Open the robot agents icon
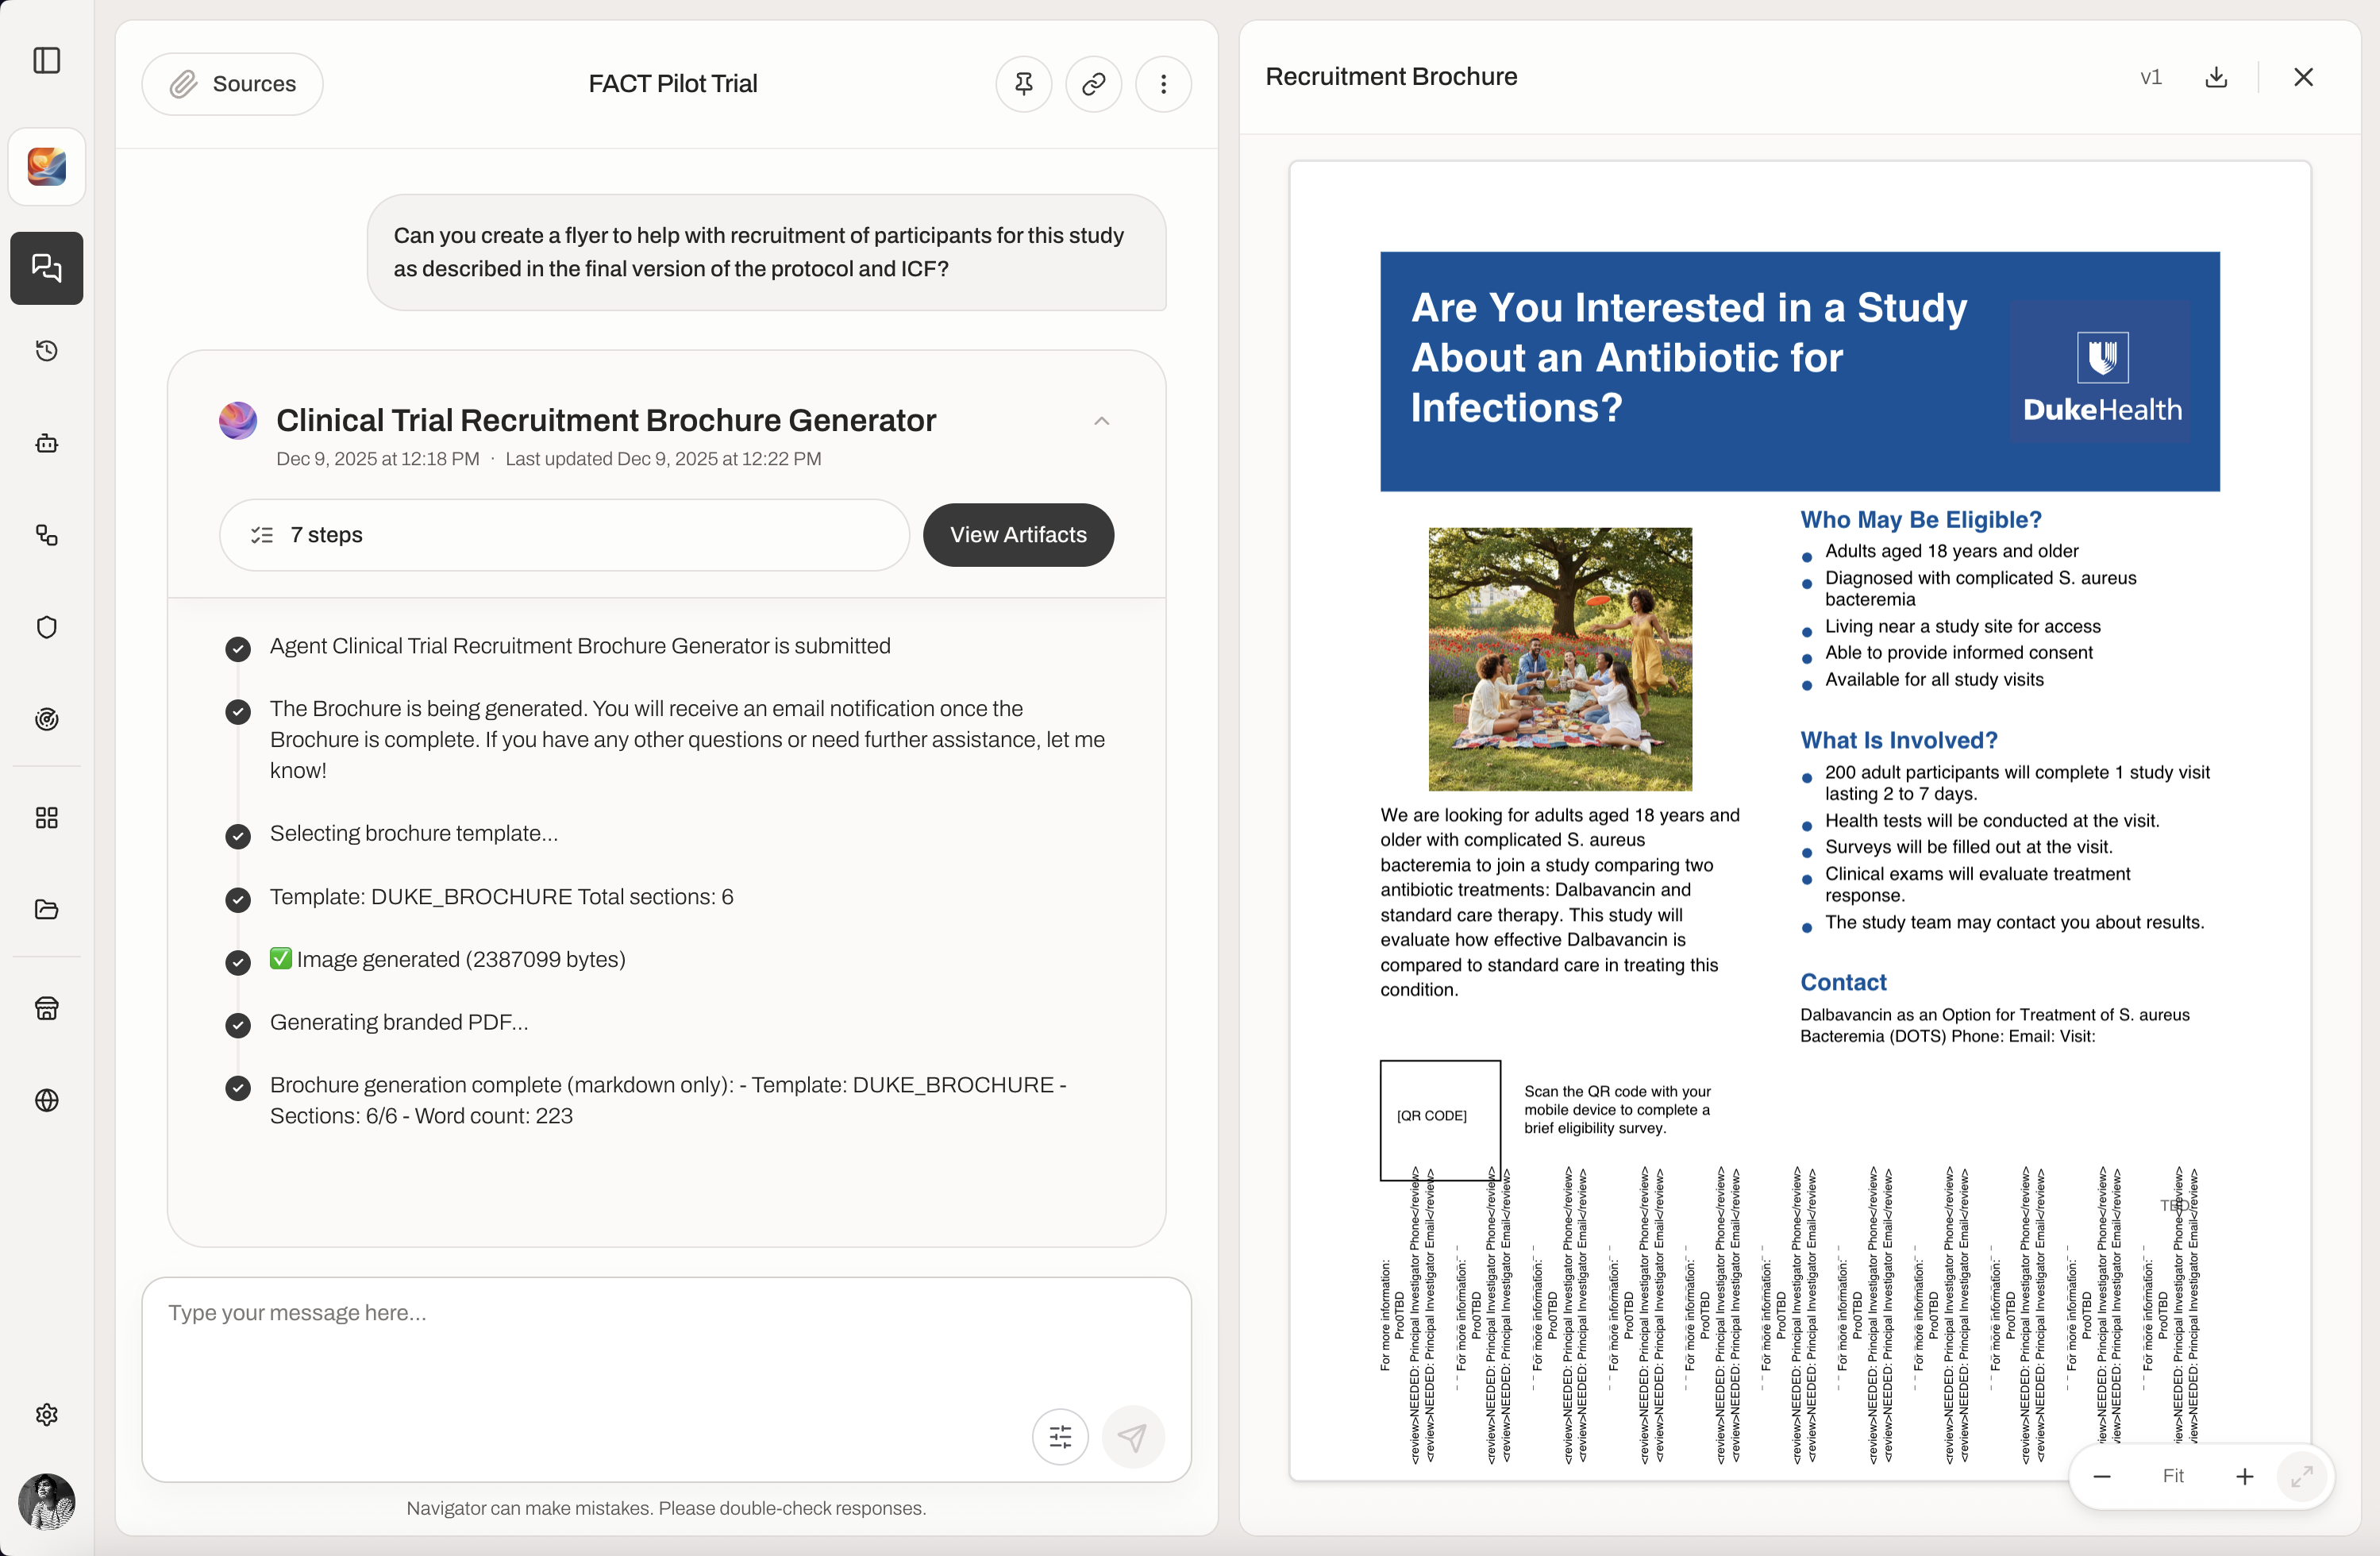The image size is (2380, 1556). 47,443
